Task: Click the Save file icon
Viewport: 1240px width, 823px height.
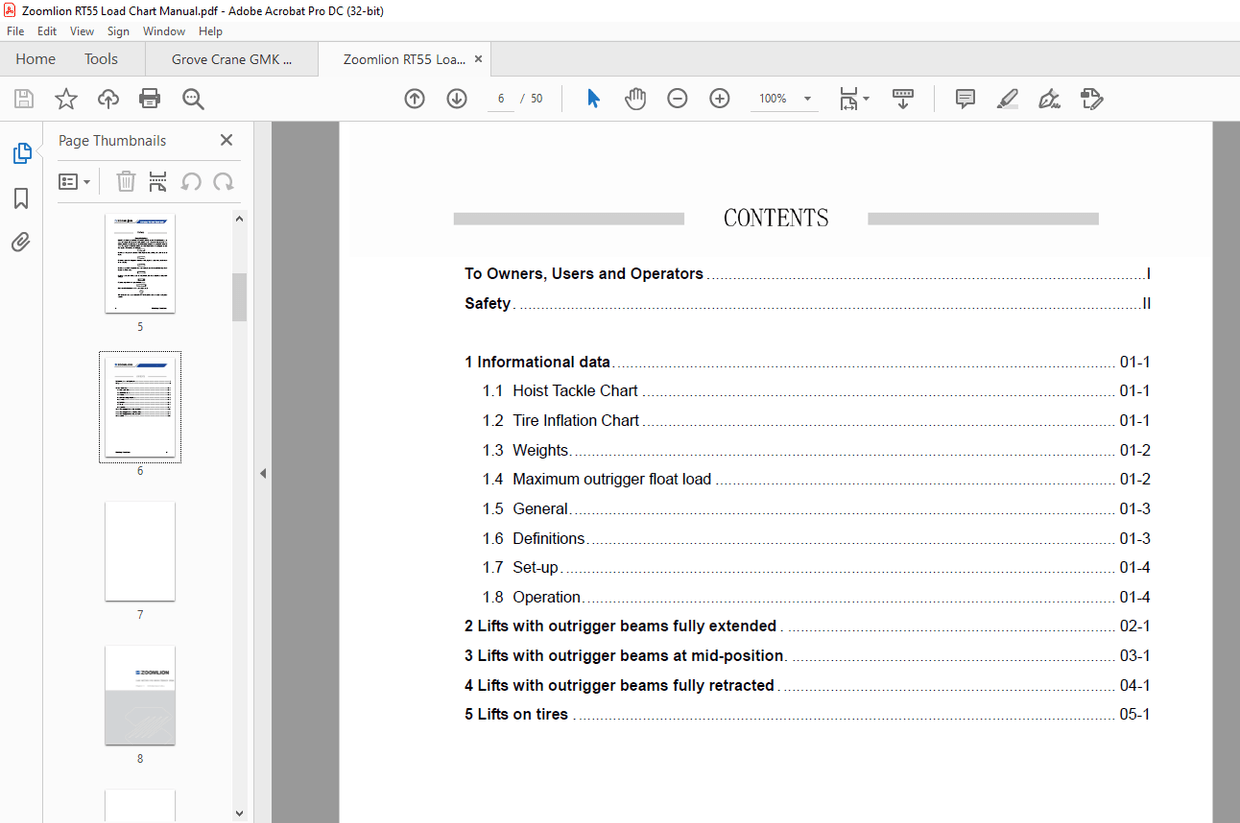Action: click(x=24, y=98)
